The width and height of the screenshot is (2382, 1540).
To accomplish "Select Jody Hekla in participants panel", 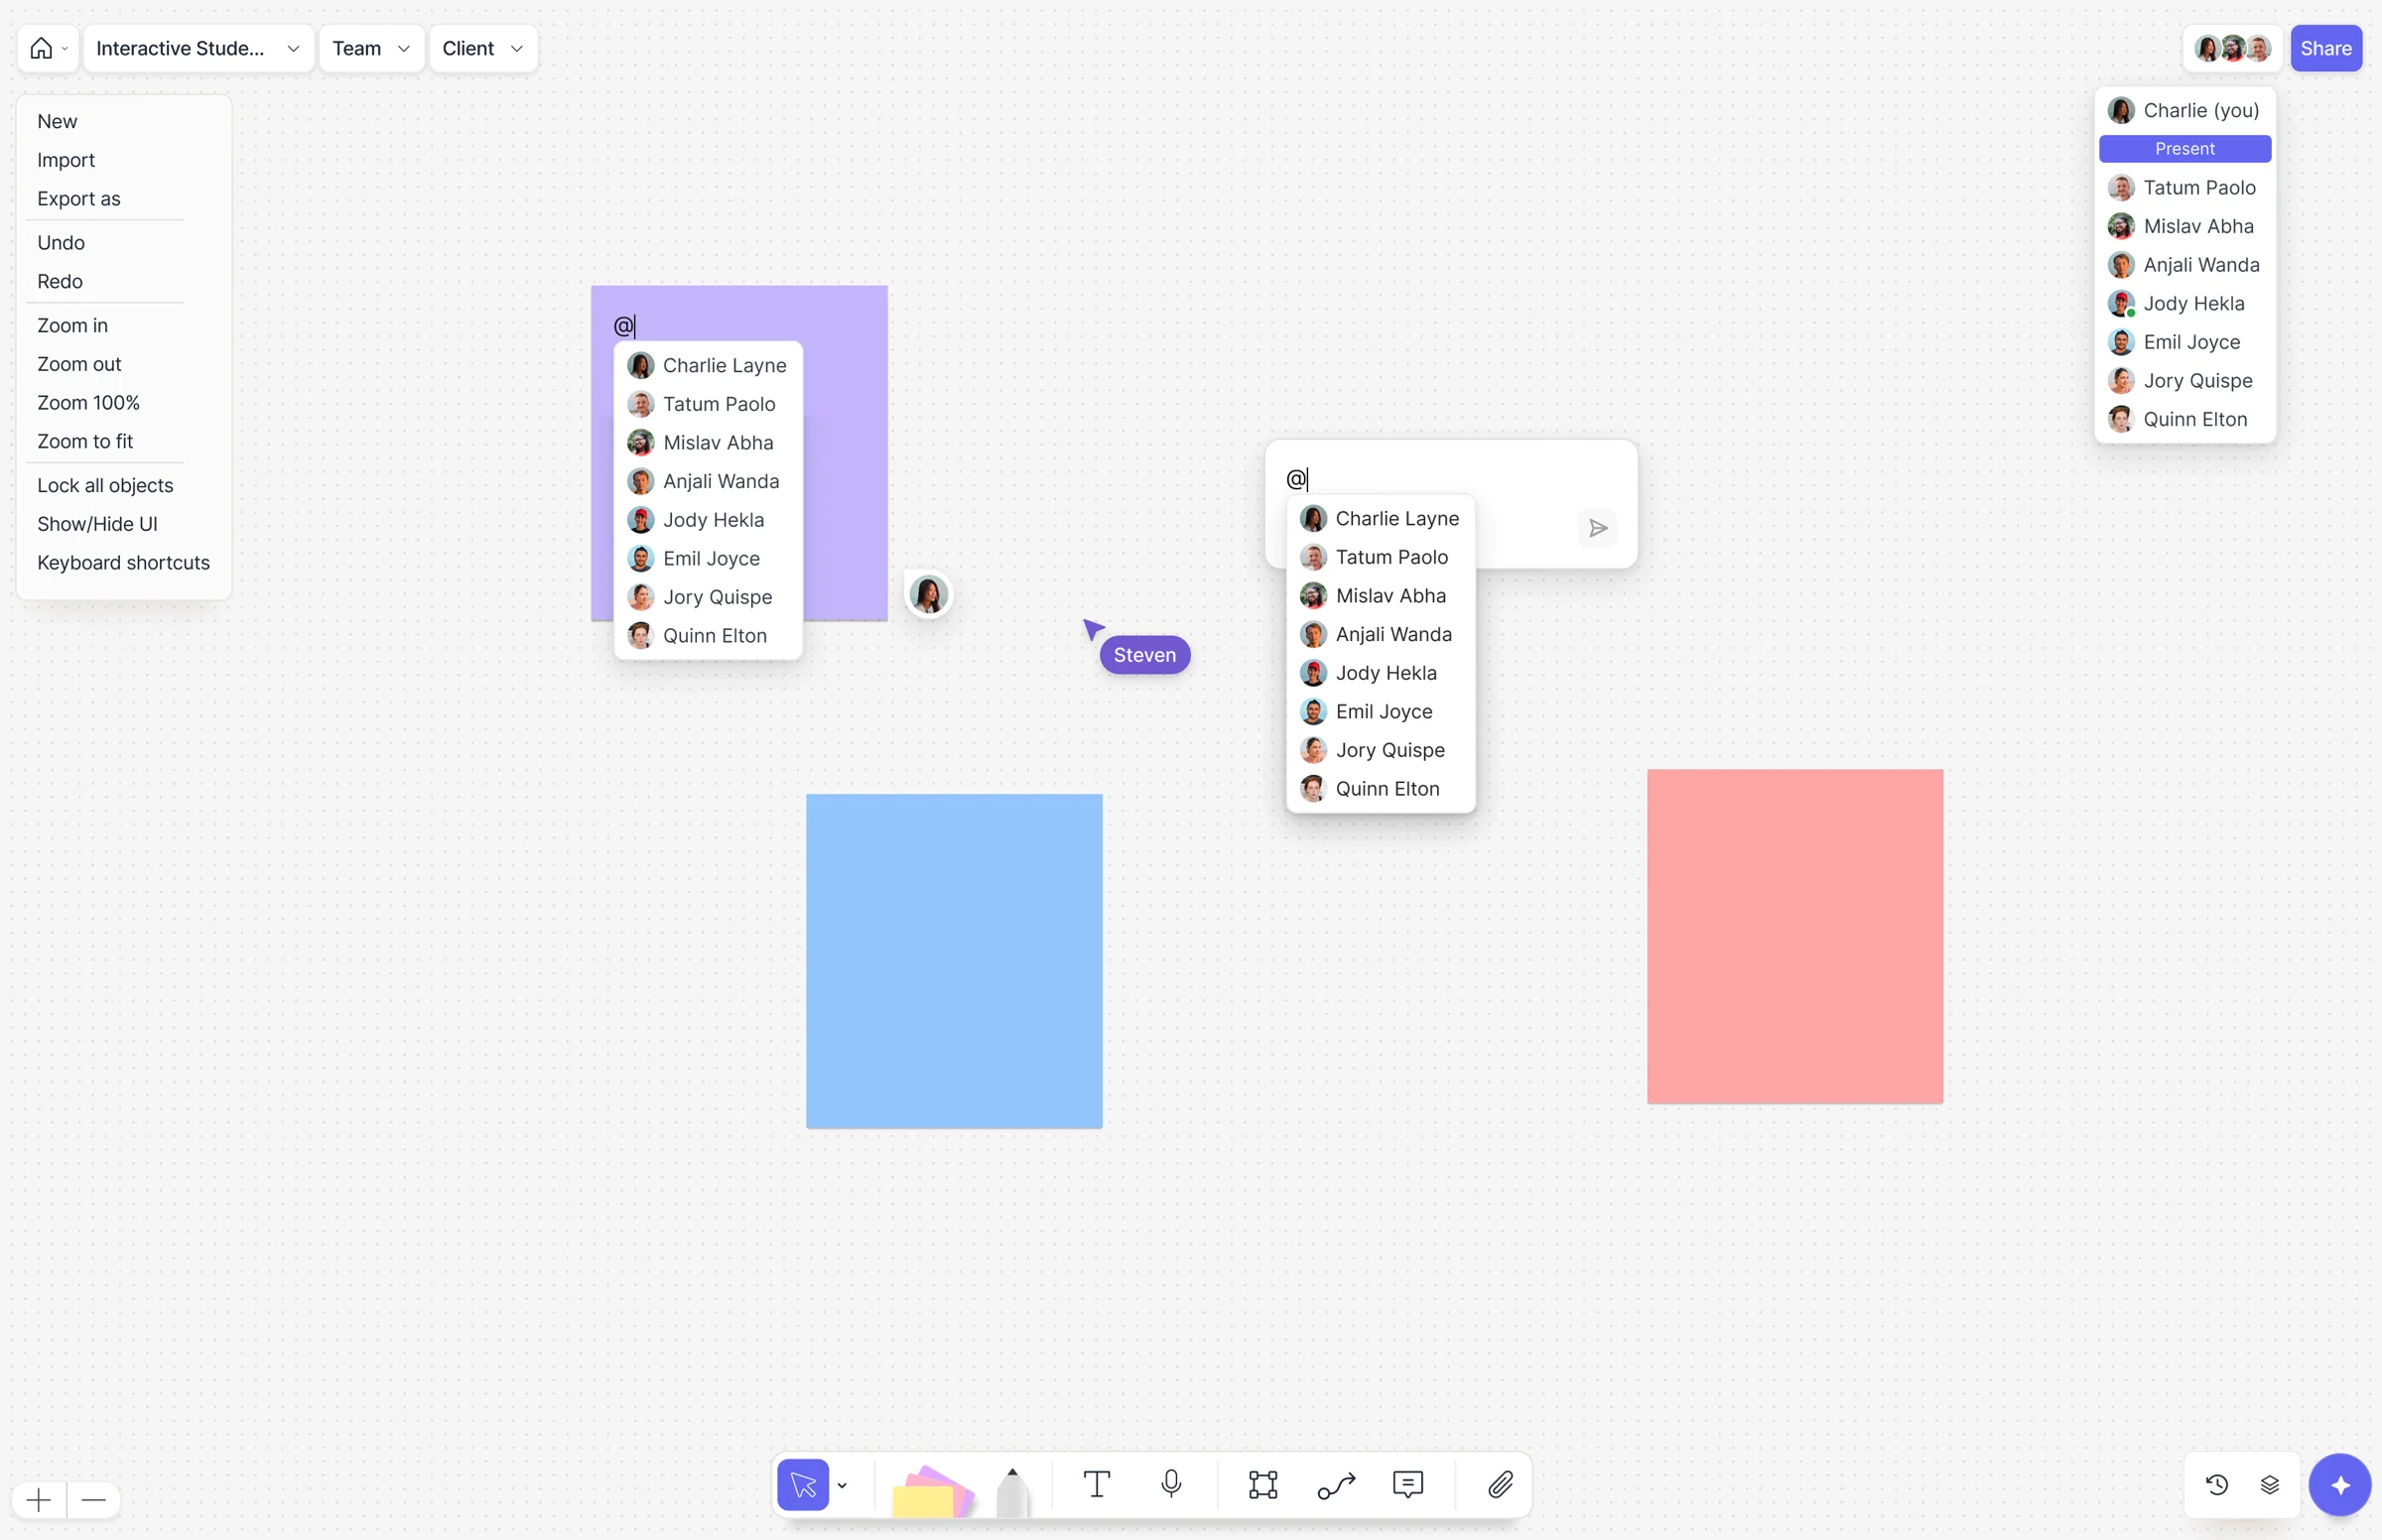I will 2184,303.
